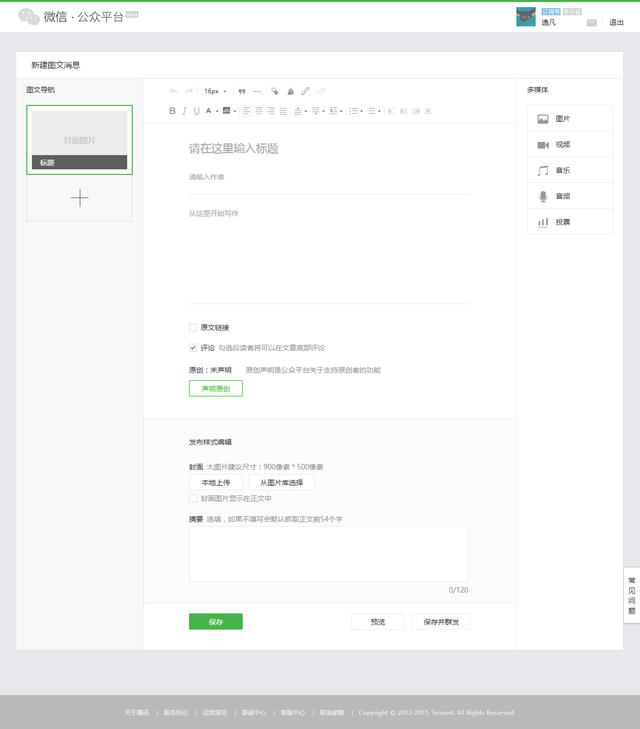Enable the 原文链接 checkbox
Viewport: 640px width, 729px height.
click(193, 328)
